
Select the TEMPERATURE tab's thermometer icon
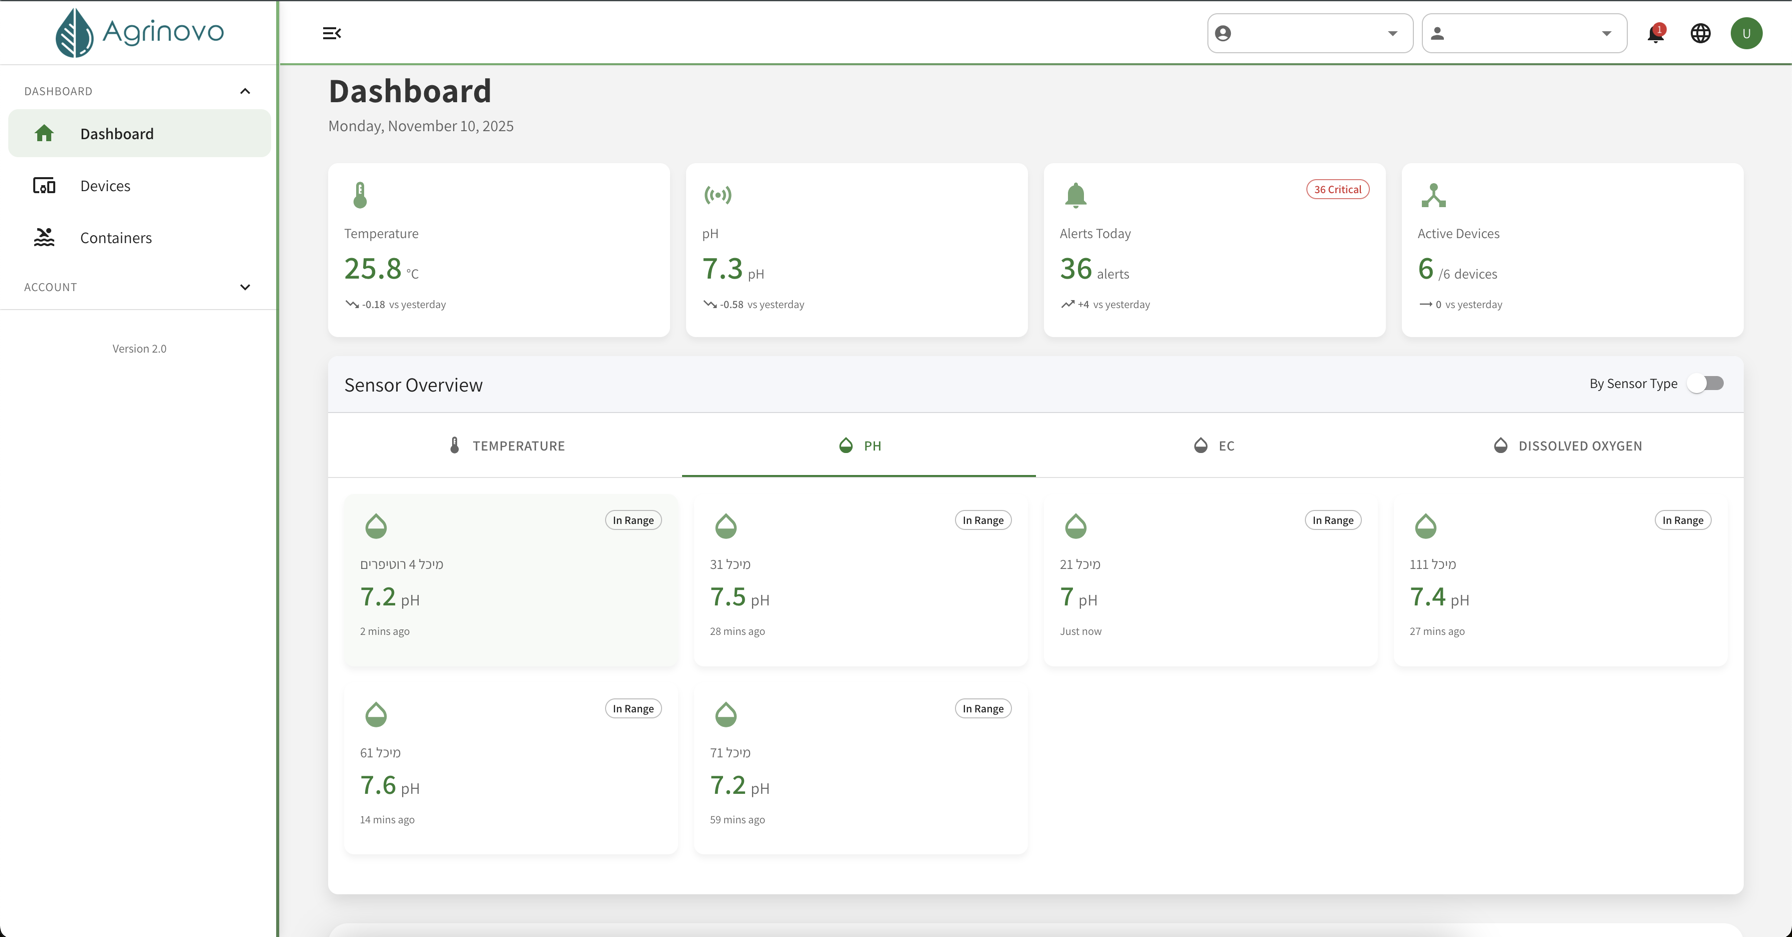455,445
